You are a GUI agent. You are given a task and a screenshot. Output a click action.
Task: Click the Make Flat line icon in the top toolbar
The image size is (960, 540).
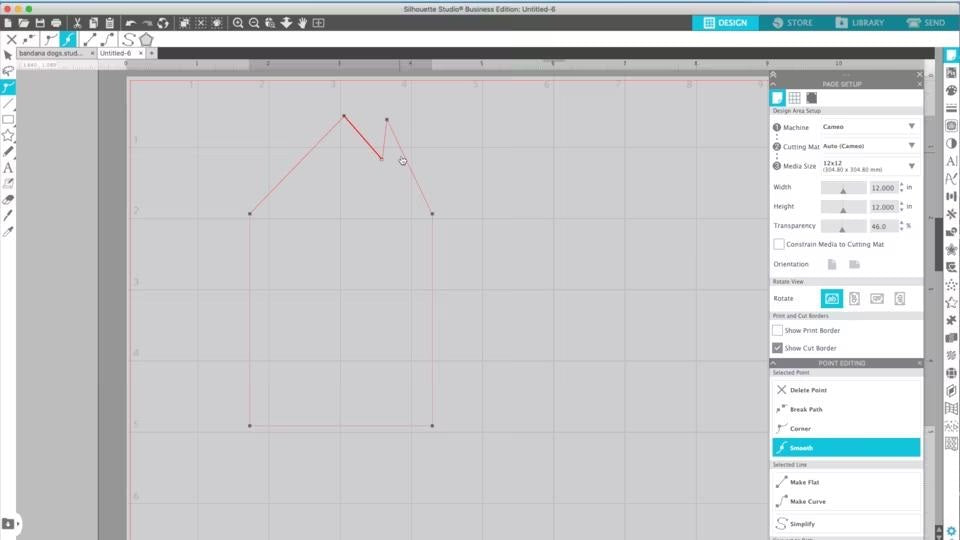[89, 39]
